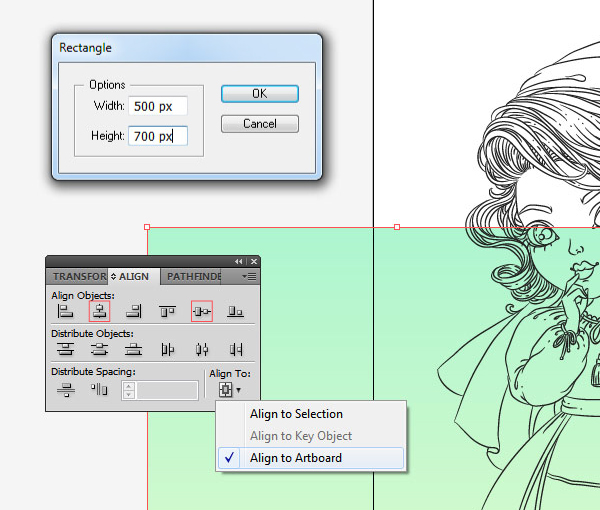Viewport: 600px width, 510px height.
Task: Close the Align panel group
Action: (254, 261)
